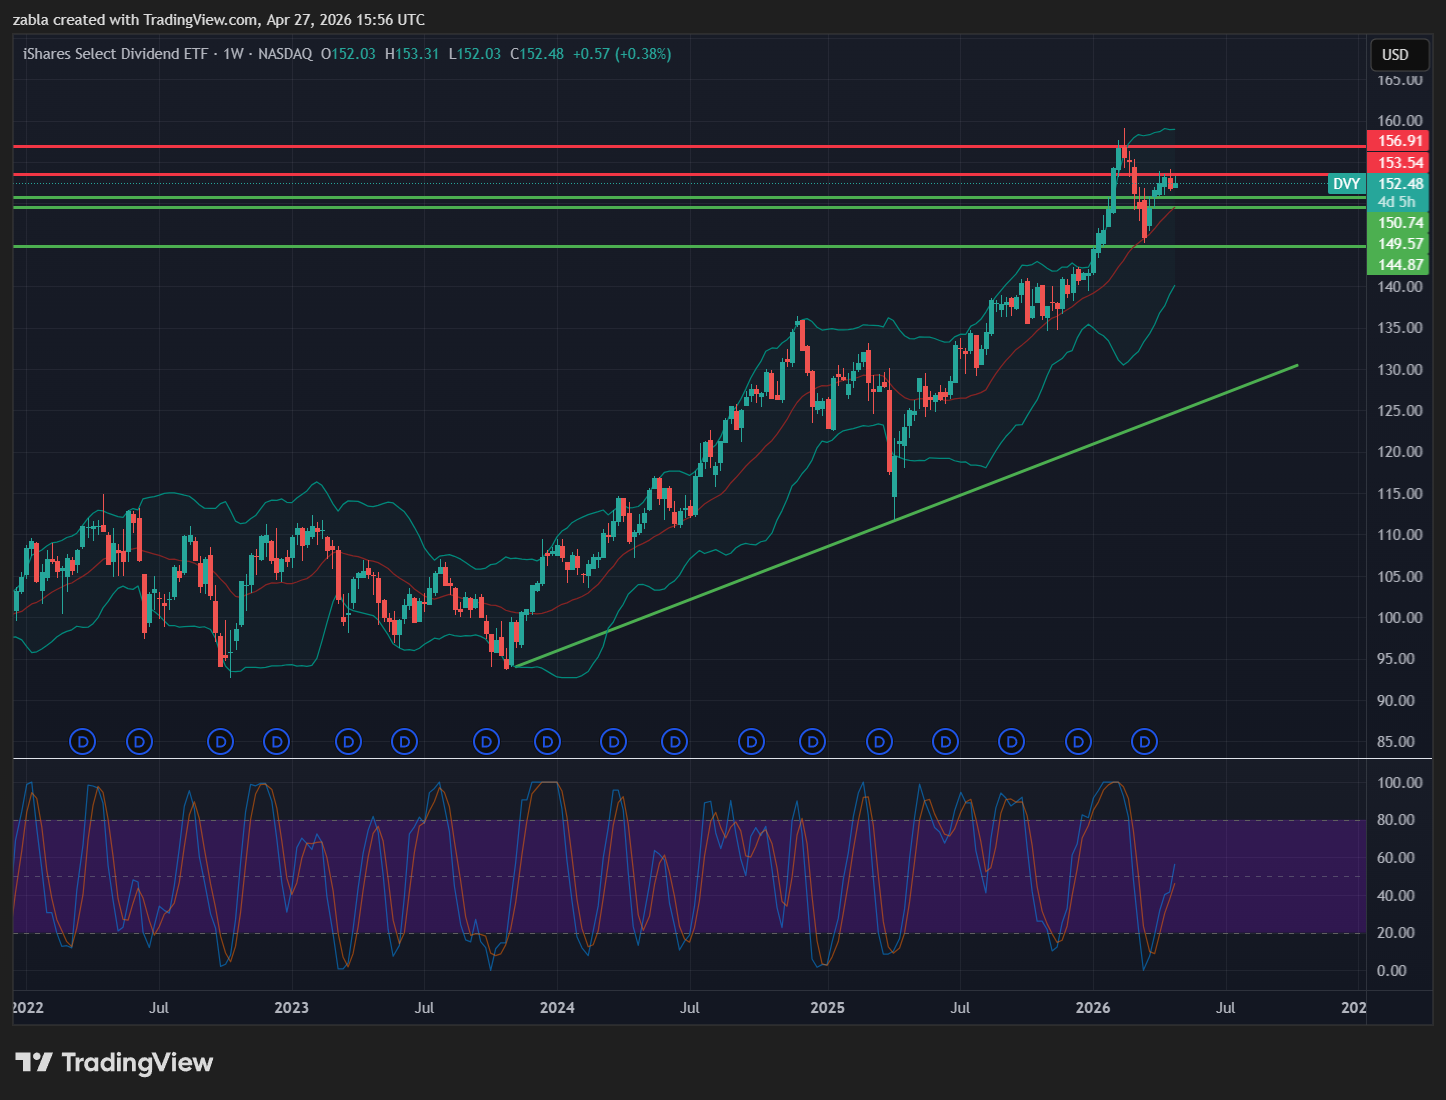Image resolution: width=1446 pixels, height=1100 pixels.
Task: Click the TradingView logo at bottom left
Action: click(114, 1062)
